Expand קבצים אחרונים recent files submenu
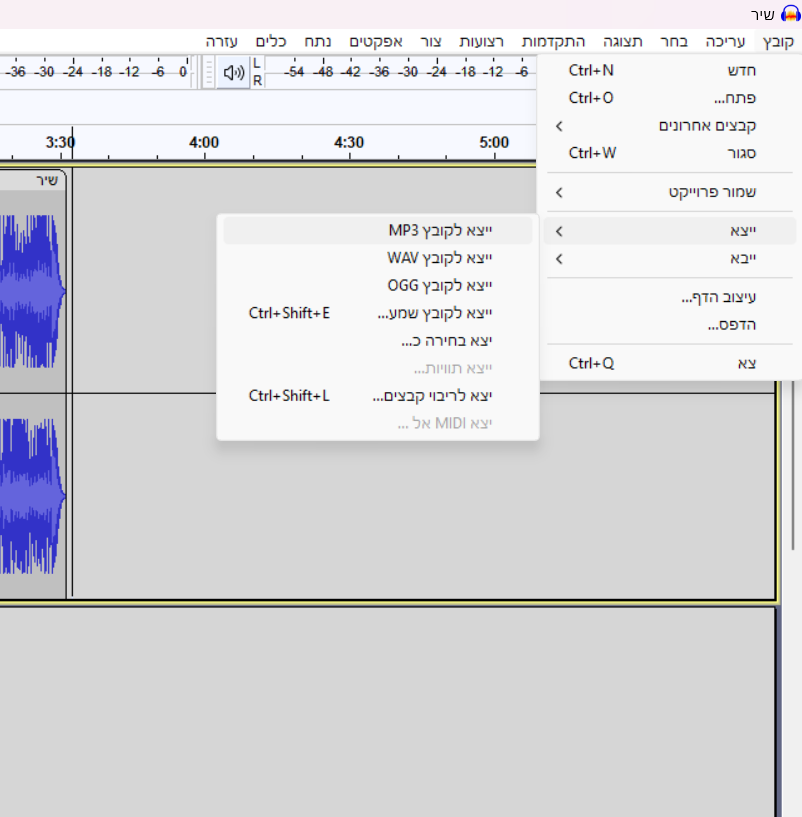Viewport: 802px width, 817px height. pyautogui.click(x=670, y=126)
